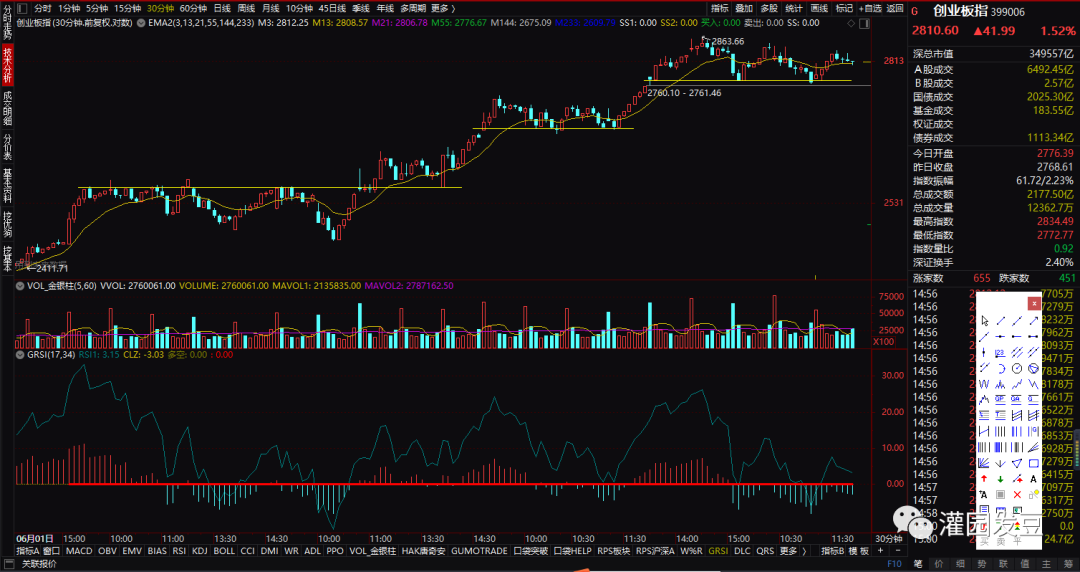
Task: Expand 更多 indicators in bottom bar
Action: pos(792,551)
